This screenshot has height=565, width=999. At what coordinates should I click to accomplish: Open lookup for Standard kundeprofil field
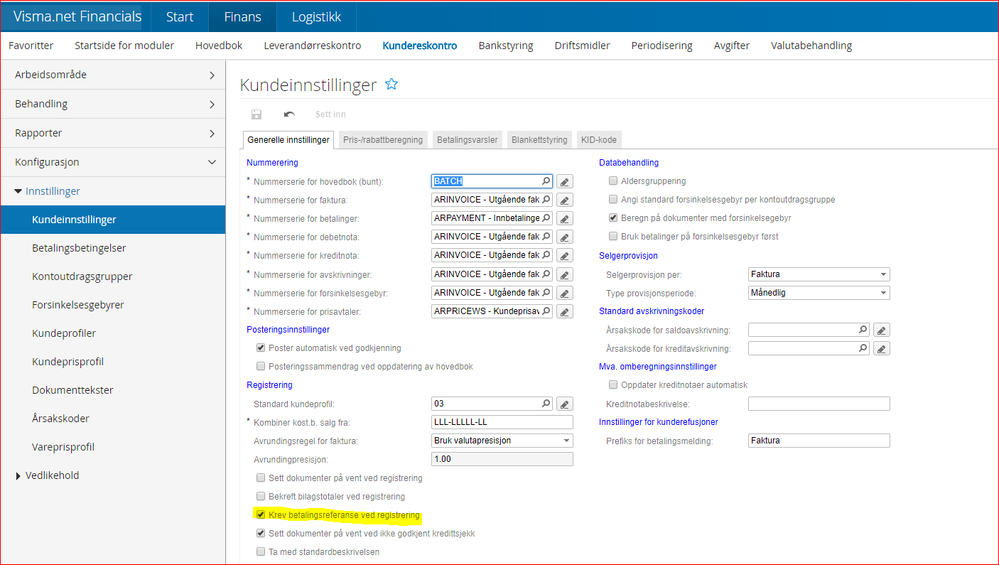(x=546, y=403)
